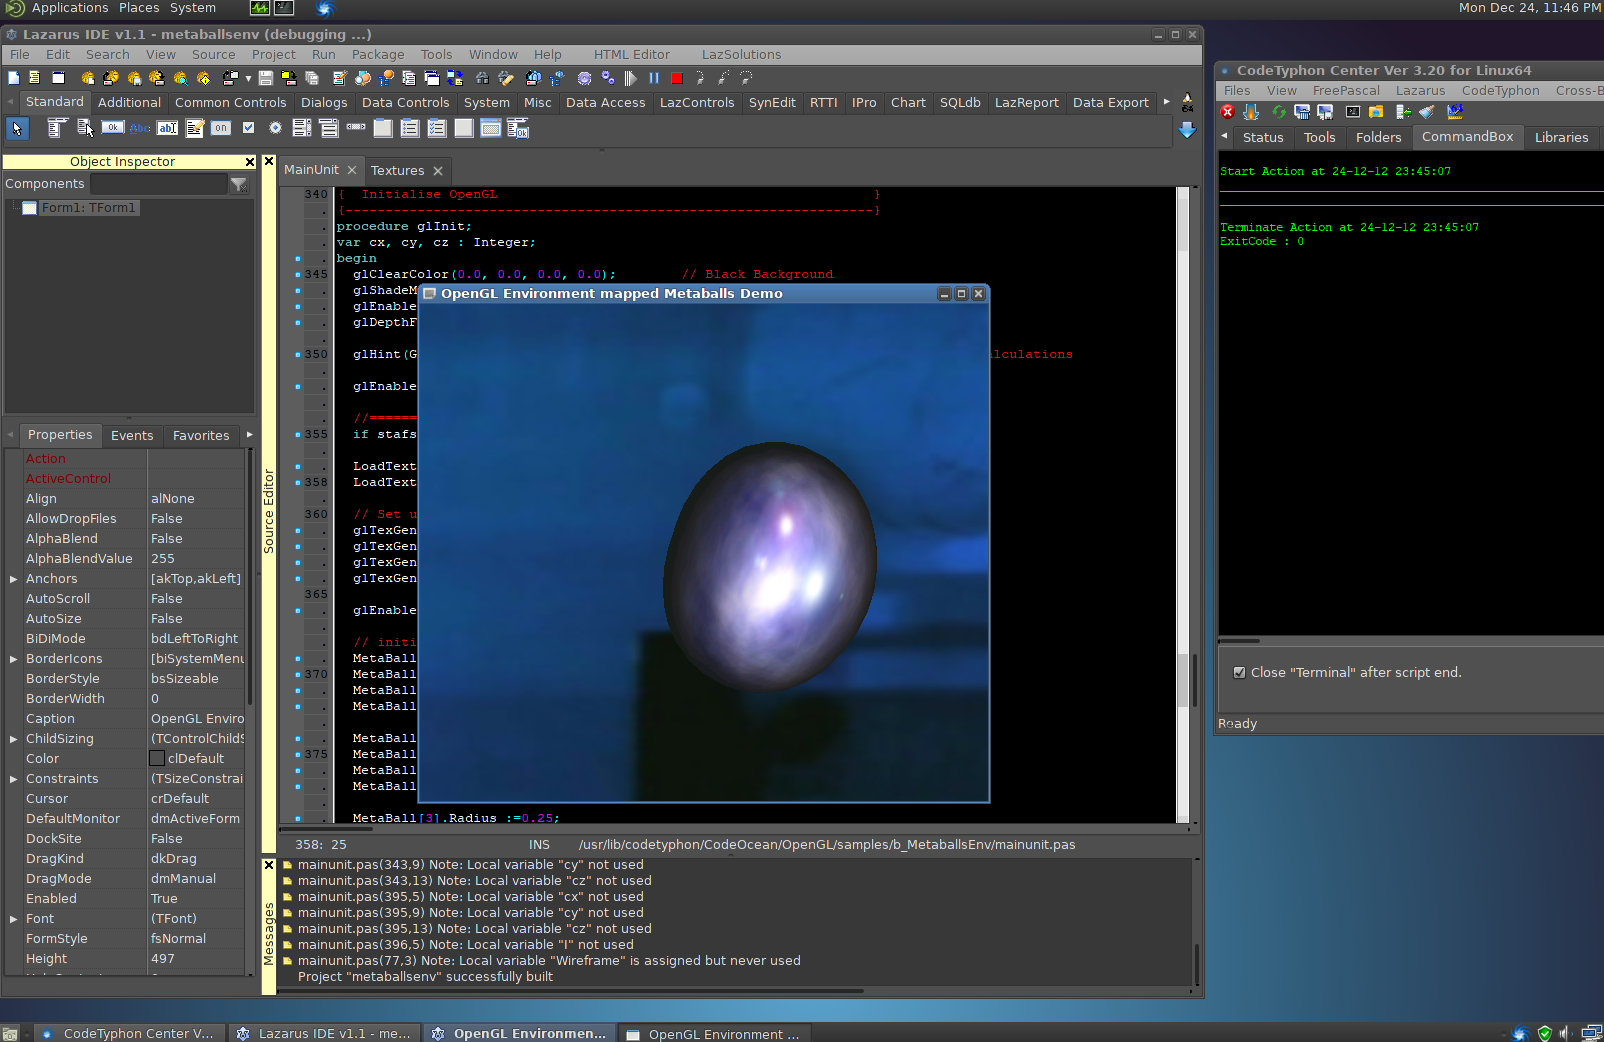Expand the Anchors property
The width and height of the screenshot is (1604, 1042).
pyautogui.click(x=14, y=579)
